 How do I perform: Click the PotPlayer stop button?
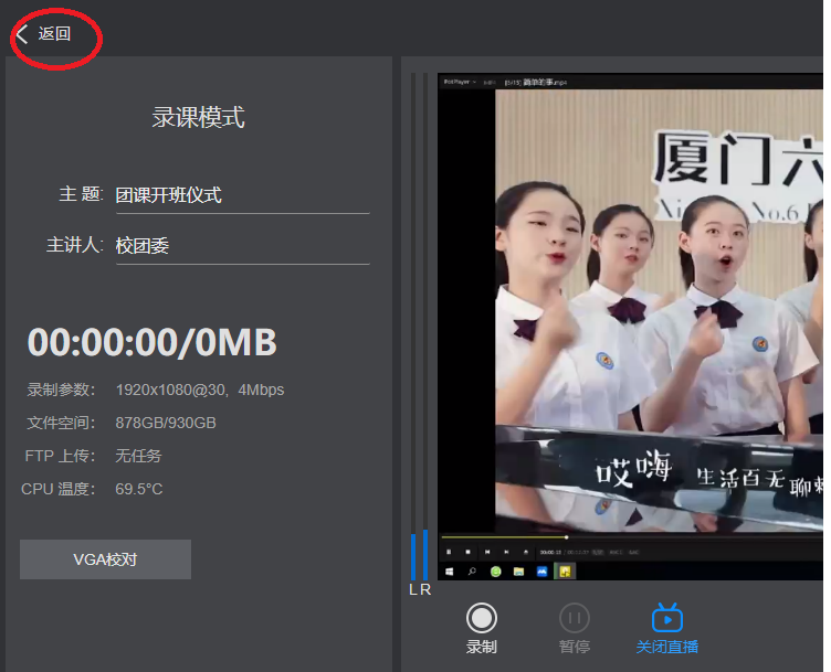[x=468, y=551]
